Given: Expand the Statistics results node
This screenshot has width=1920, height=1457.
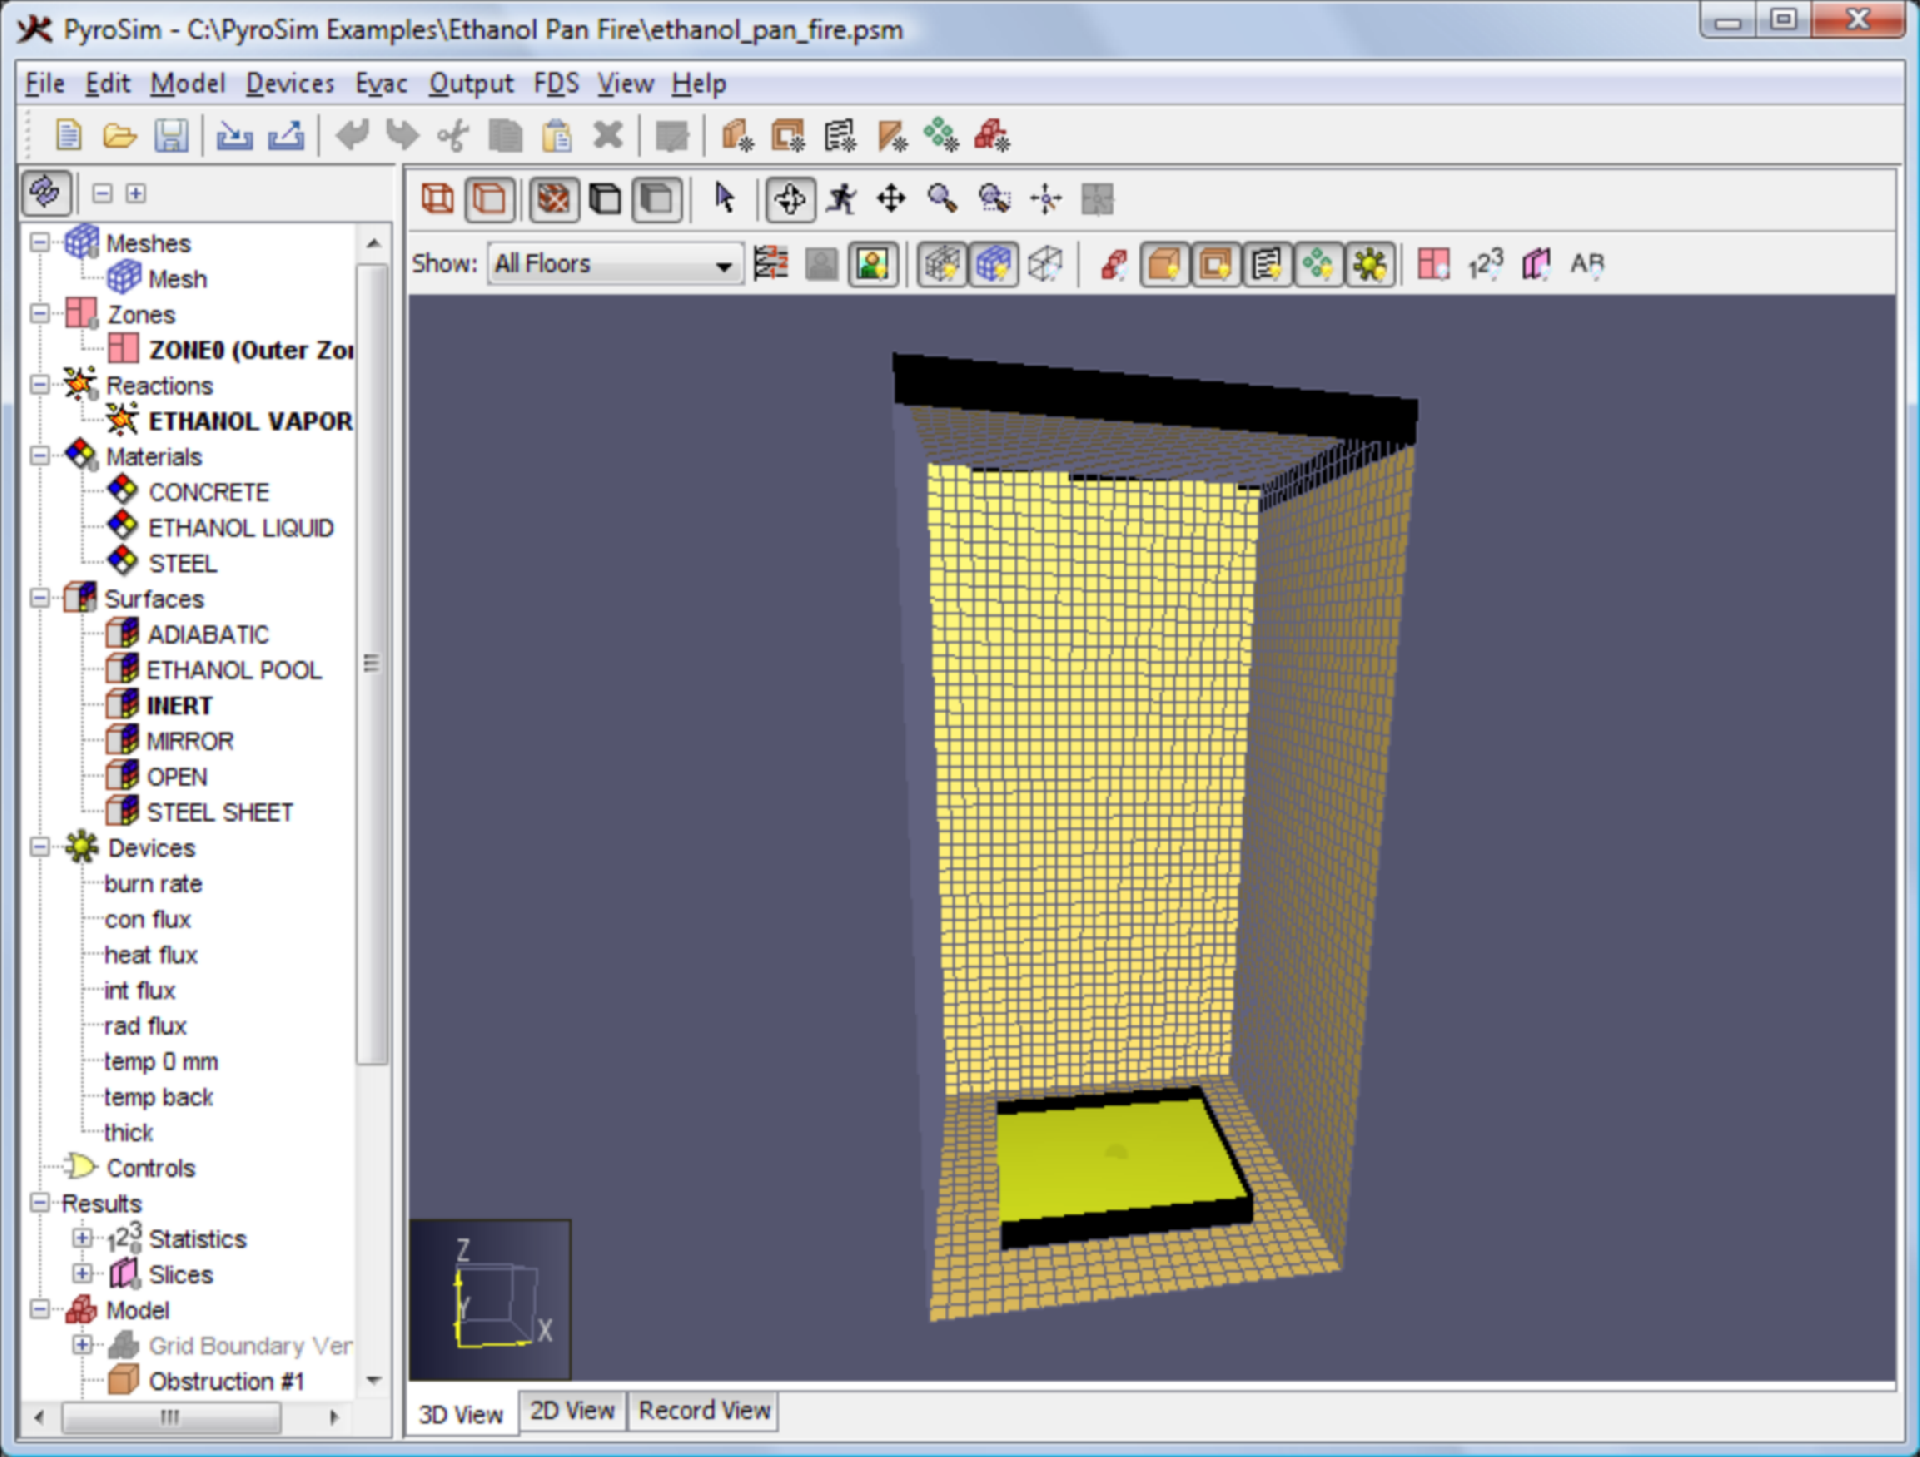Looking at the screenshot, I should tap(82, 1238).
